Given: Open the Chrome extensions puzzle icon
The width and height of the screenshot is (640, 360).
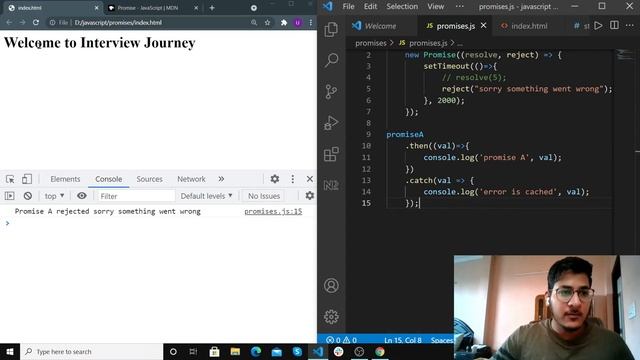Looking at the screenshot, I should (x=284, y=22).
